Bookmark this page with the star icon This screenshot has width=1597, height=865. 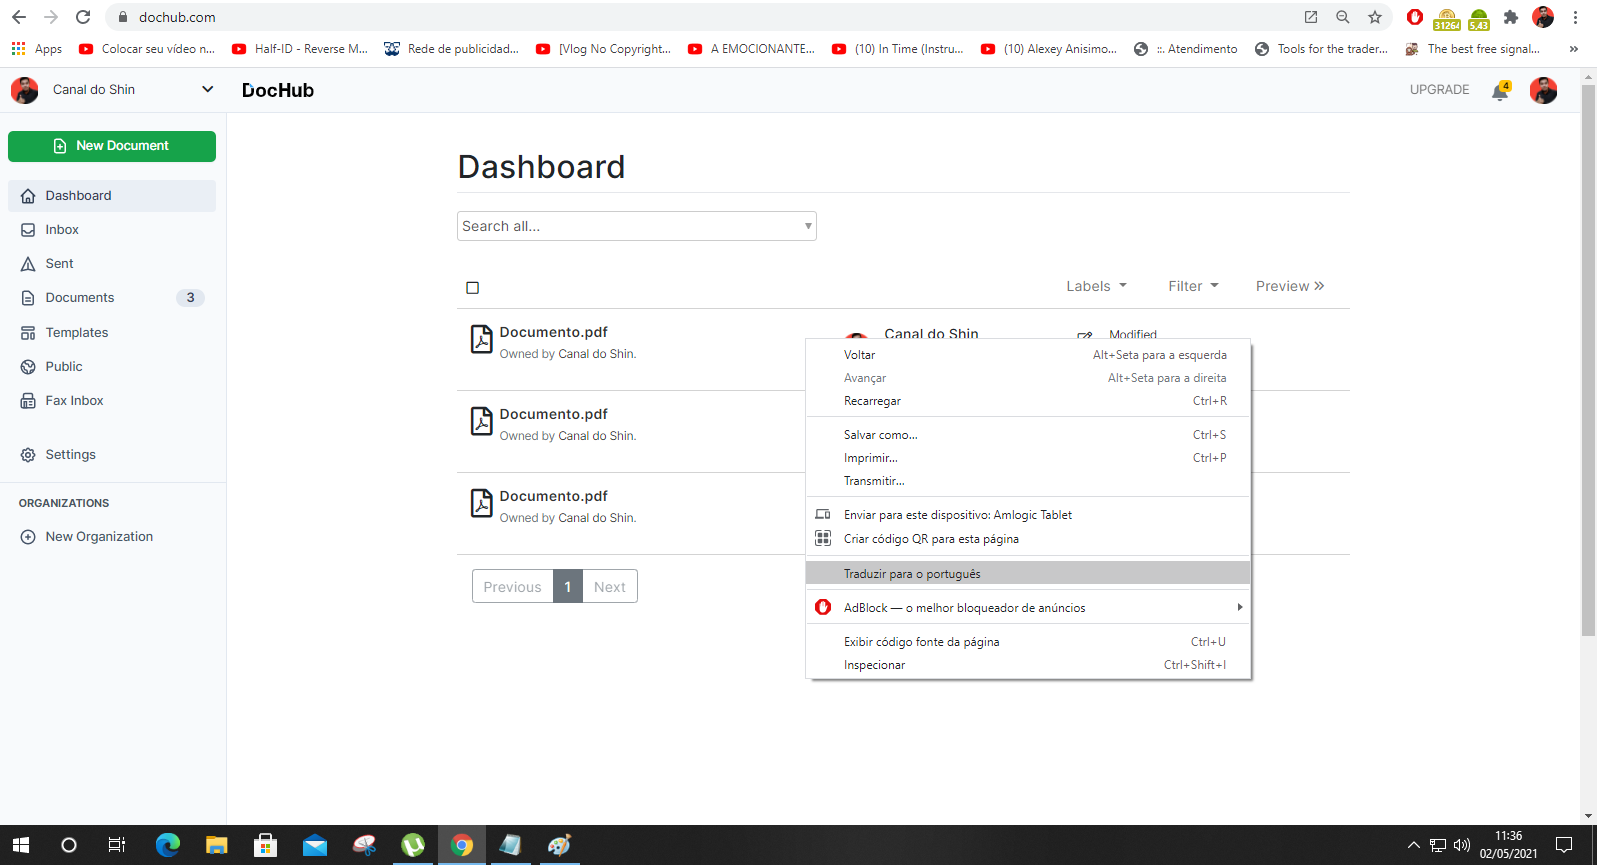pos(1375,17)
